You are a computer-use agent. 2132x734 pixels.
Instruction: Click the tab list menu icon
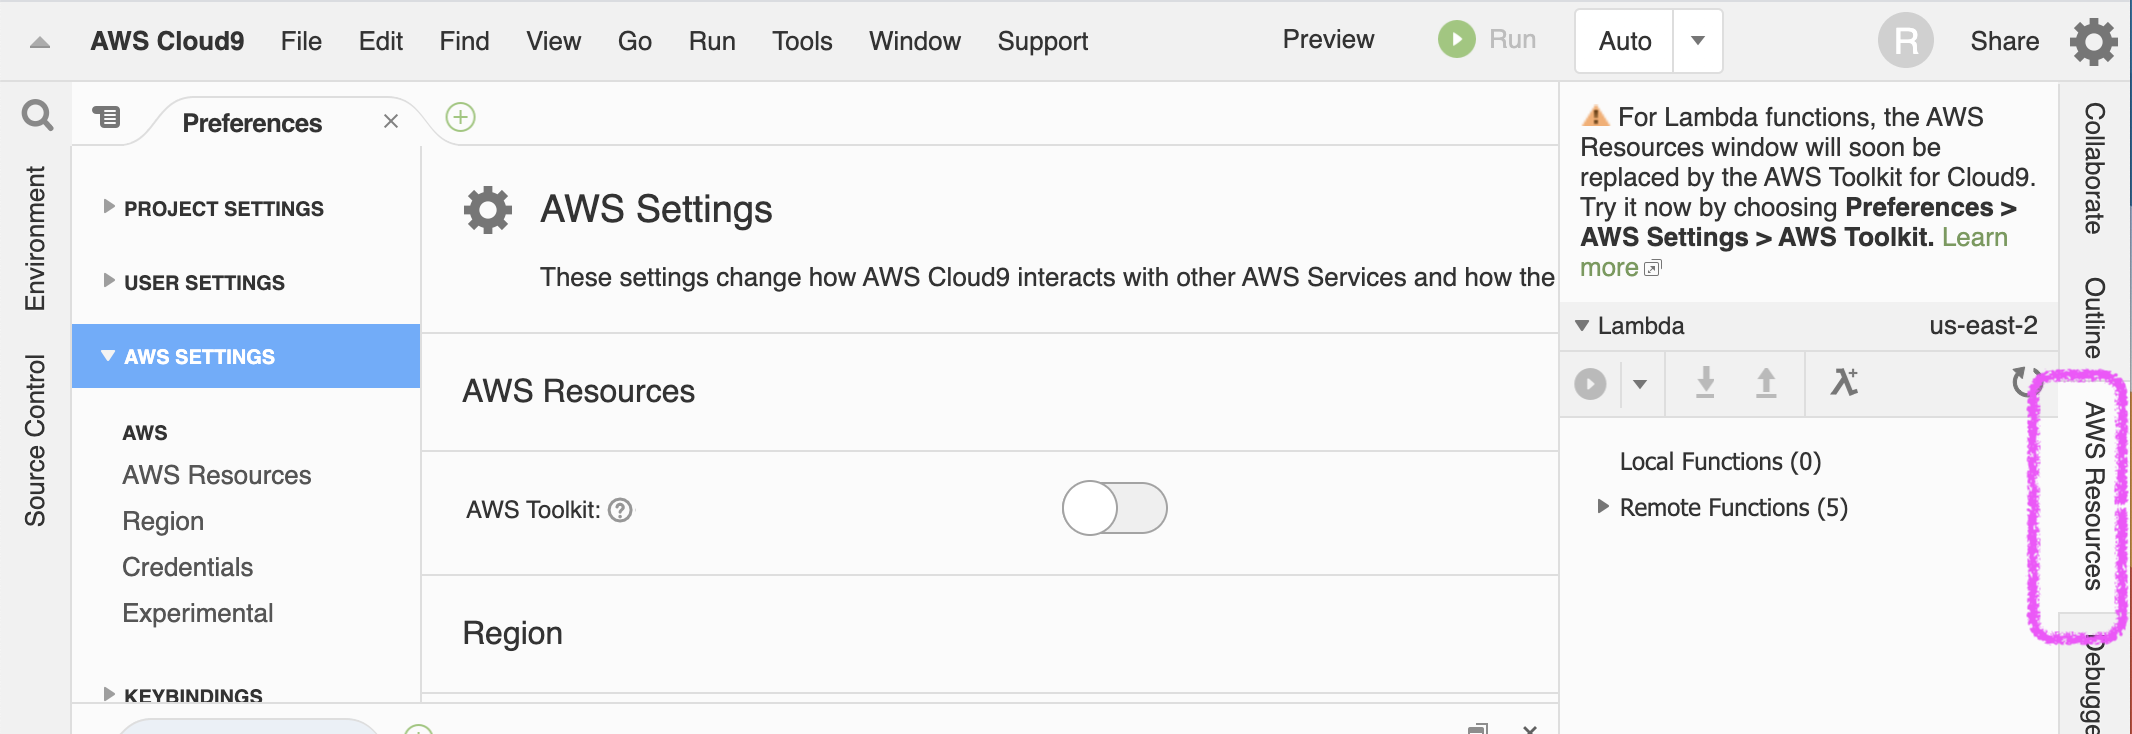107,117
